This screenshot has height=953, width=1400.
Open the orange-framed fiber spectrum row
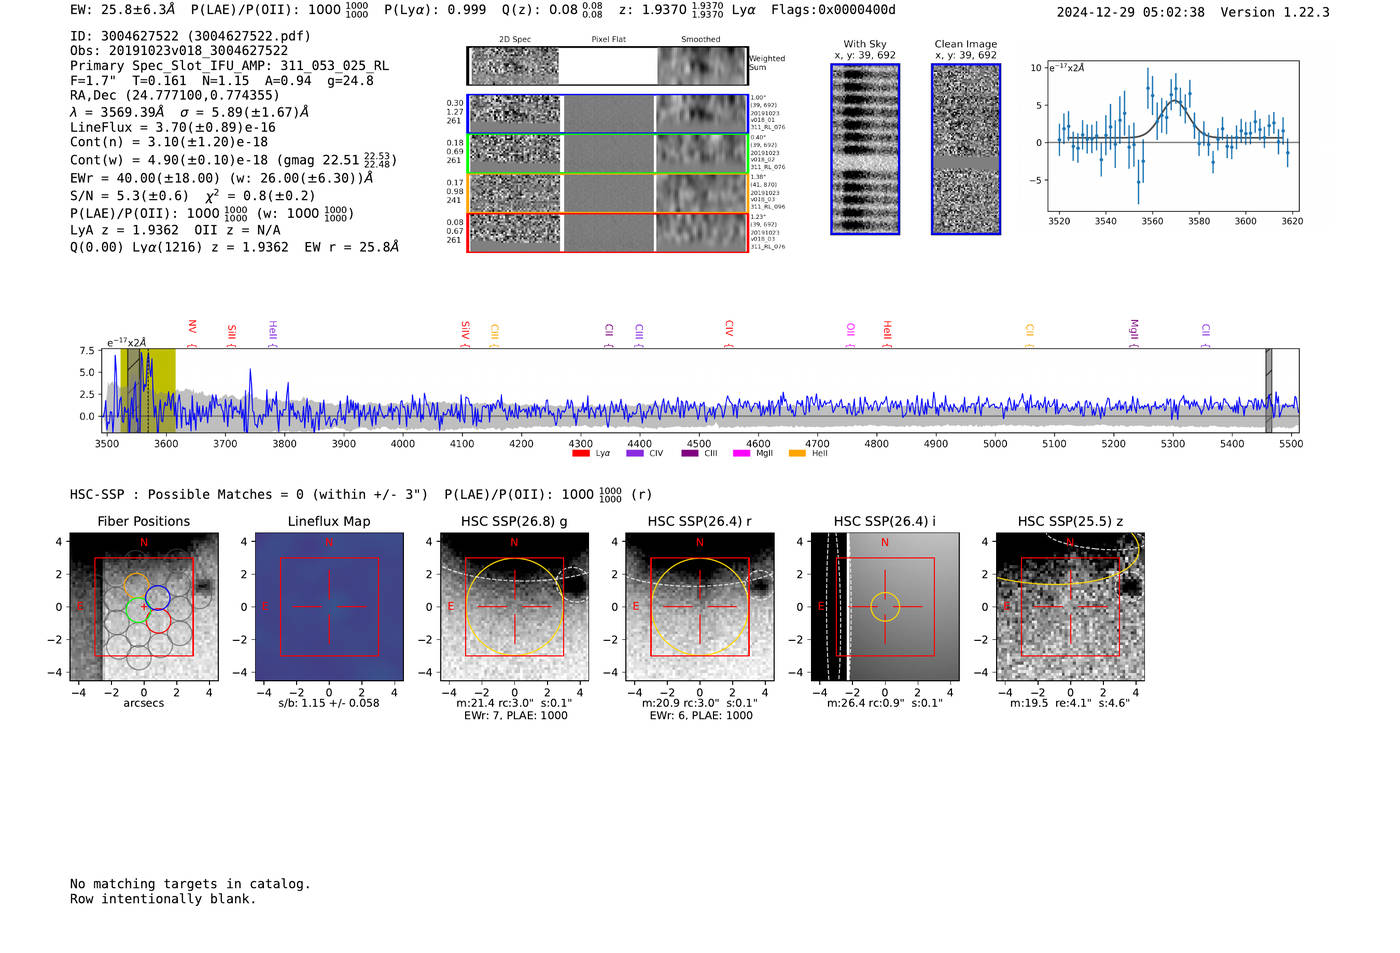(x=608, y=193)
